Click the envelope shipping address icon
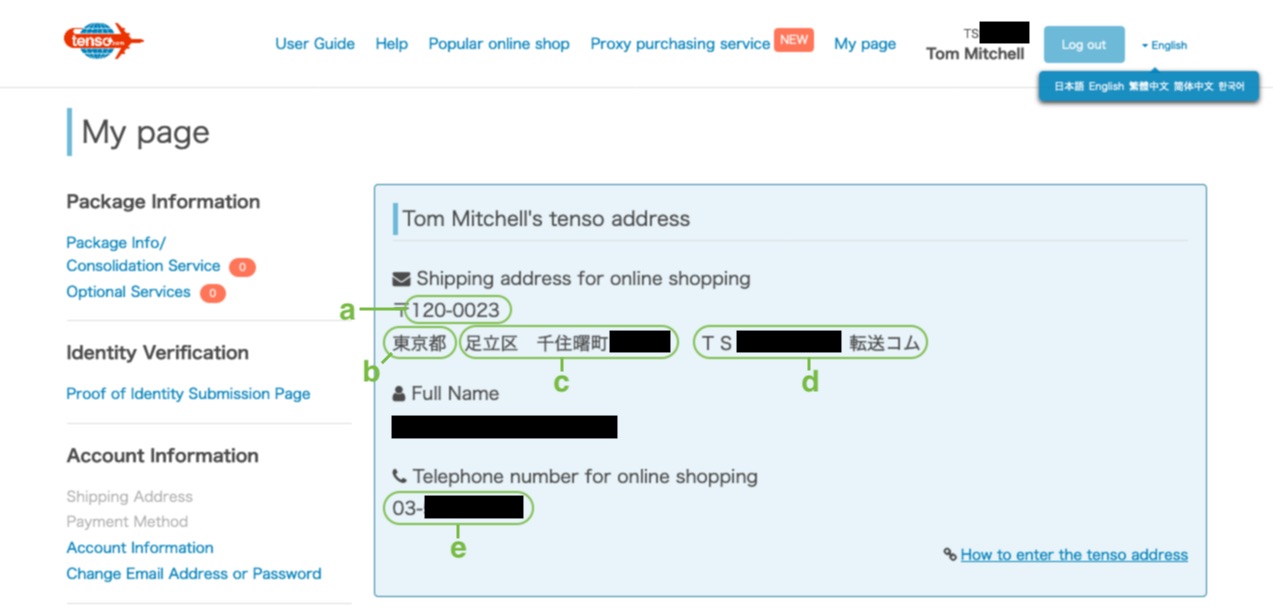1273x613 pixels. pos(401,278)
